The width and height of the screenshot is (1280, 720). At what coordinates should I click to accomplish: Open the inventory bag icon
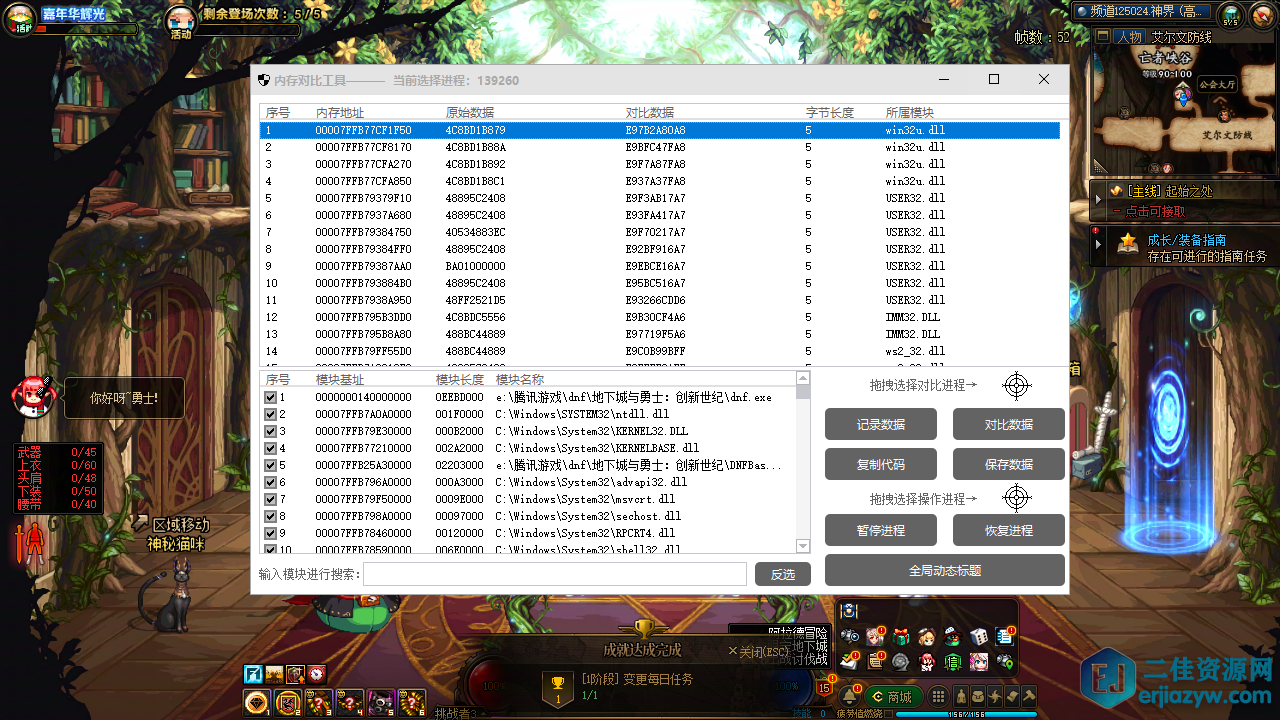click(x=977, y=696)
